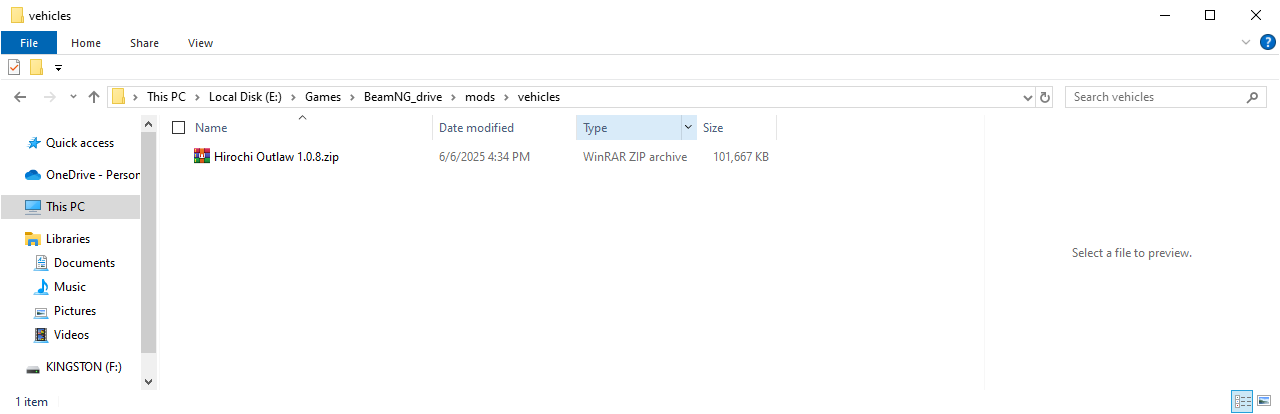1280x414 pixels.
Task: Click the search magnifier icon
Action: (x=1252, y=97)
